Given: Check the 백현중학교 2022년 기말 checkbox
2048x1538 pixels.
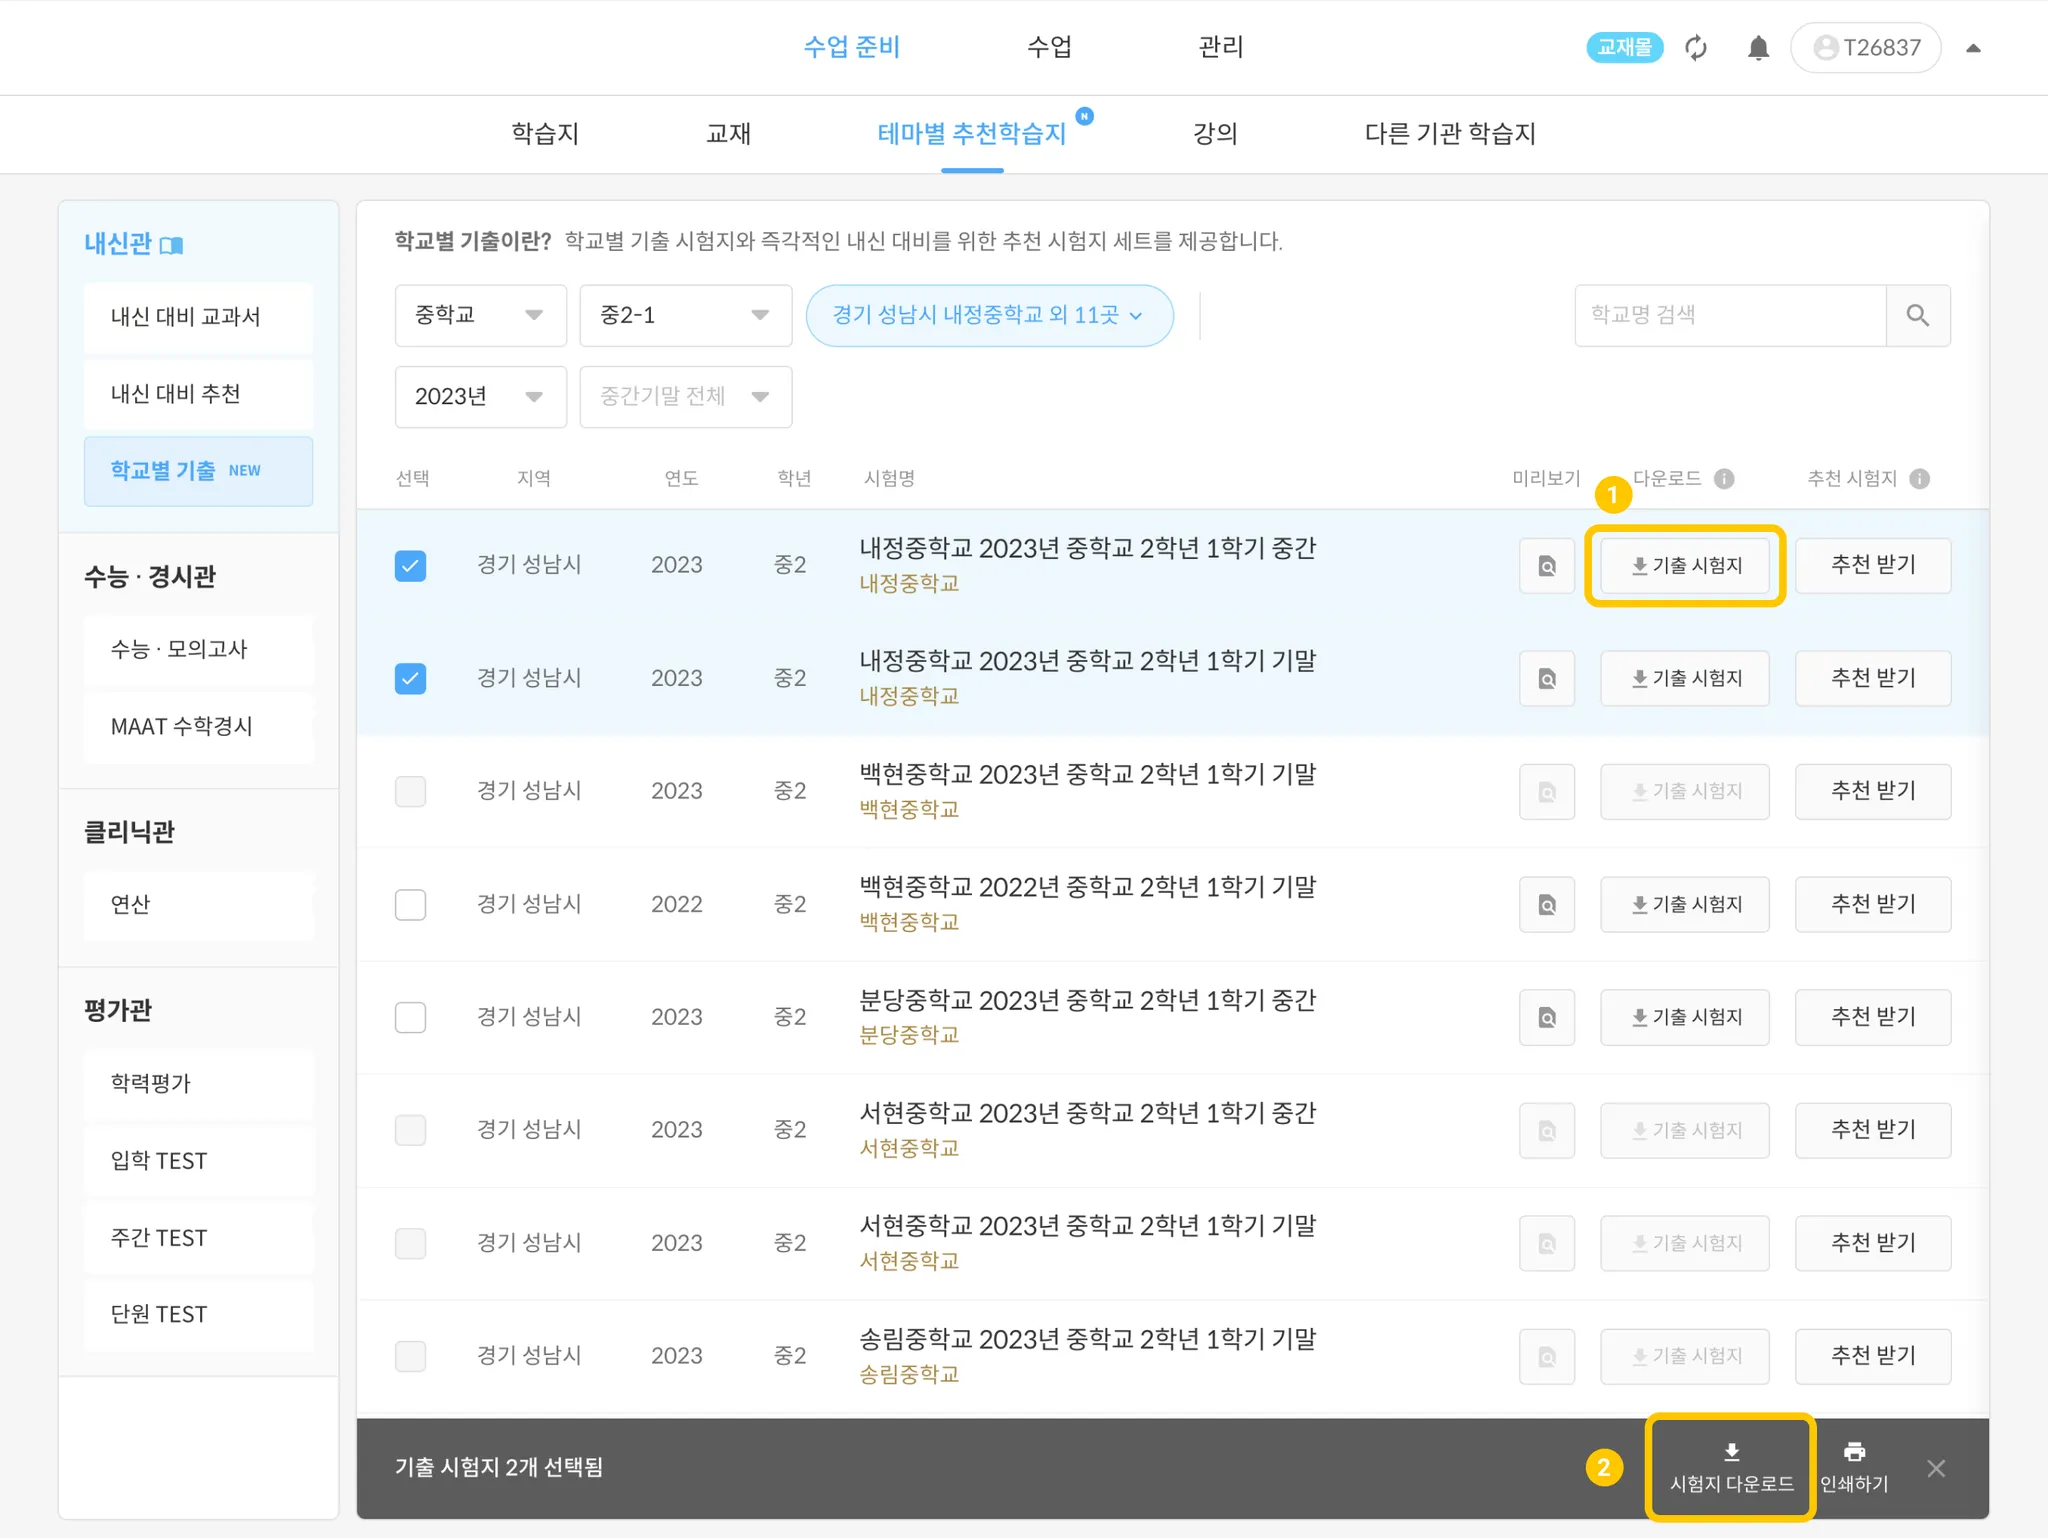Looking at the screenshot, I should click(x=410, y=905).
